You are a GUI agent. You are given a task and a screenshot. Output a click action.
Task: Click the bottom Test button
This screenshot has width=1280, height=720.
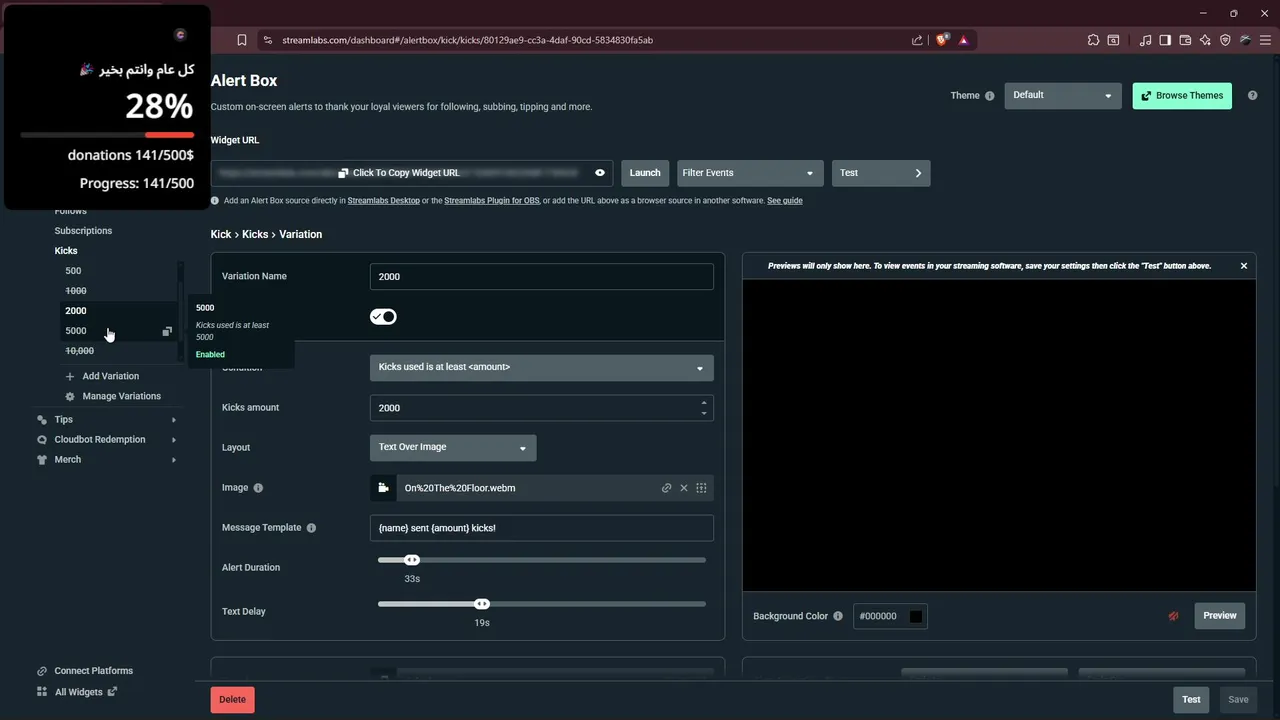click(x=1191, y=700)
